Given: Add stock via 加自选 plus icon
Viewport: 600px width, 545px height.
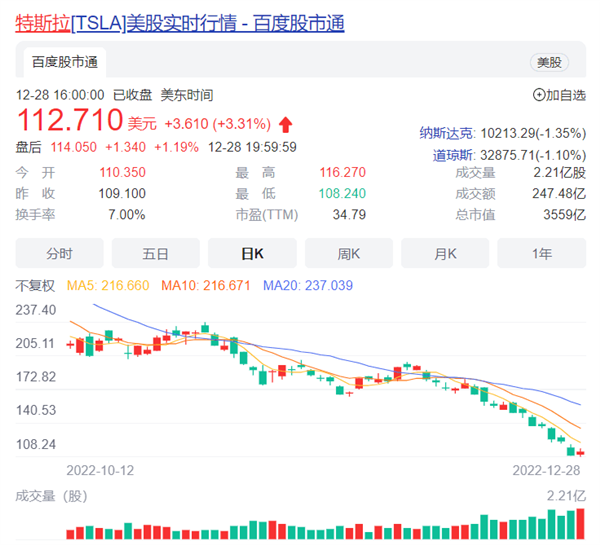Looking at the screenshot, I should tap(539, 95).
